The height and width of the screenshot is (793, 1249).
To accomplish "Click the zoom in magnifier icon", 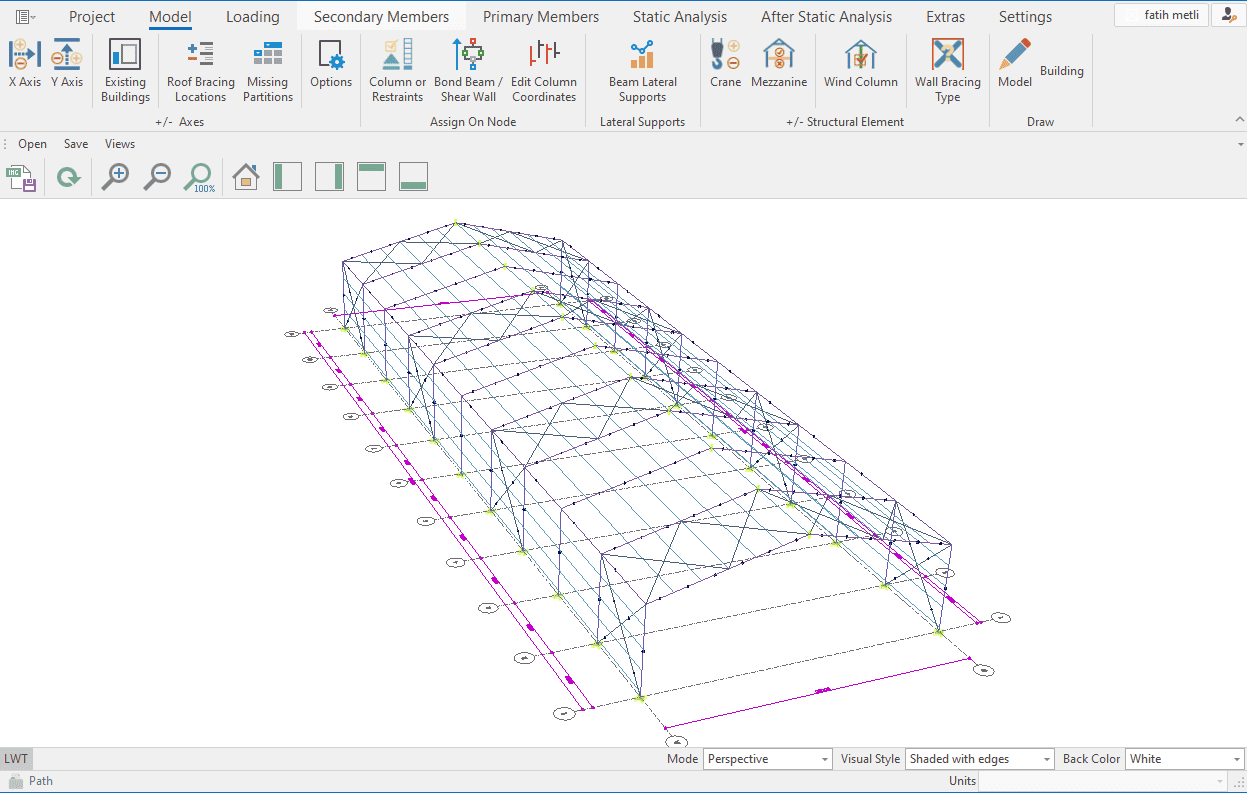I will [x=115, y=178].
